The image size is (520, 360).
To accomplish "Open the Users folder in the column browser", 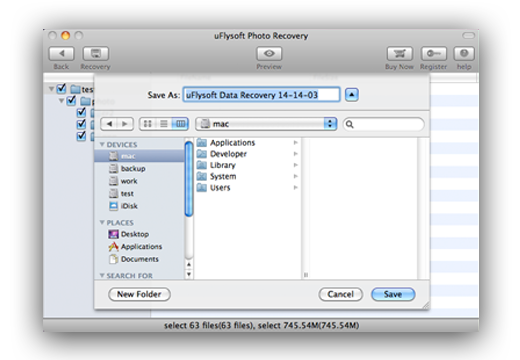I will point(247,188).
